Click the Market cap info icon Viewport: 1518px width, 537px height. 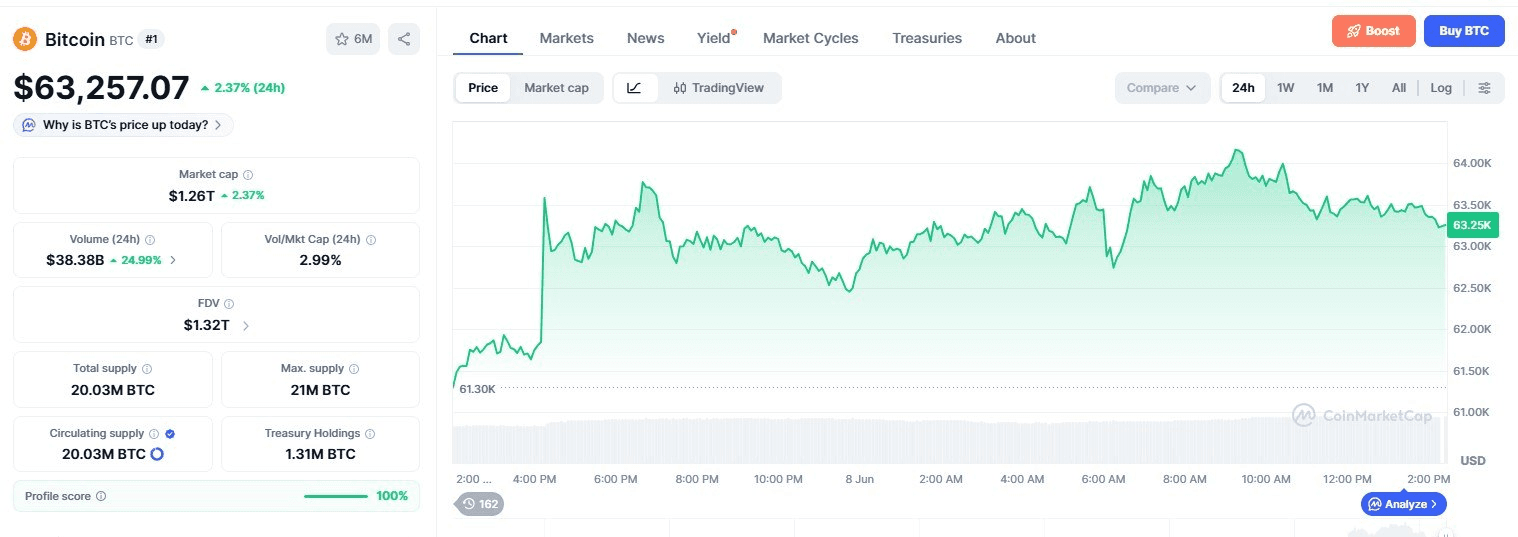pos(248,175)
